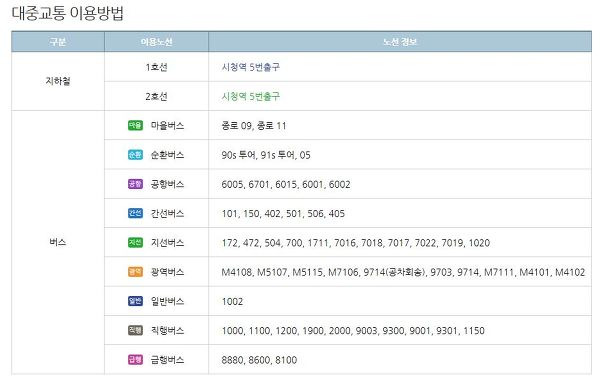Select wide-area routes starting with M4108, M5107
Viewport: 600px width, 380px height.
coord(403,272)
